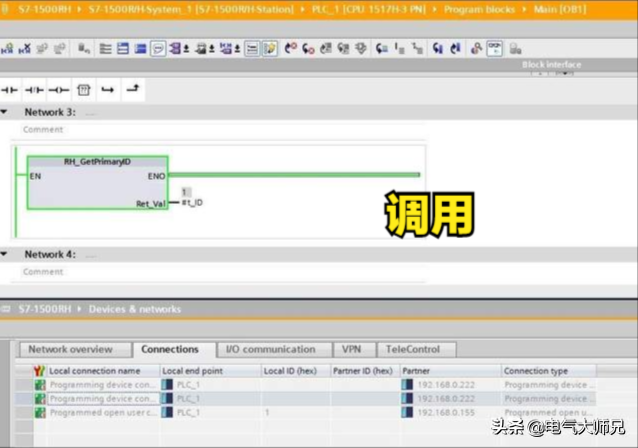Open the I/O communication tab
The image size is (638, 448).
coord(274,350)
